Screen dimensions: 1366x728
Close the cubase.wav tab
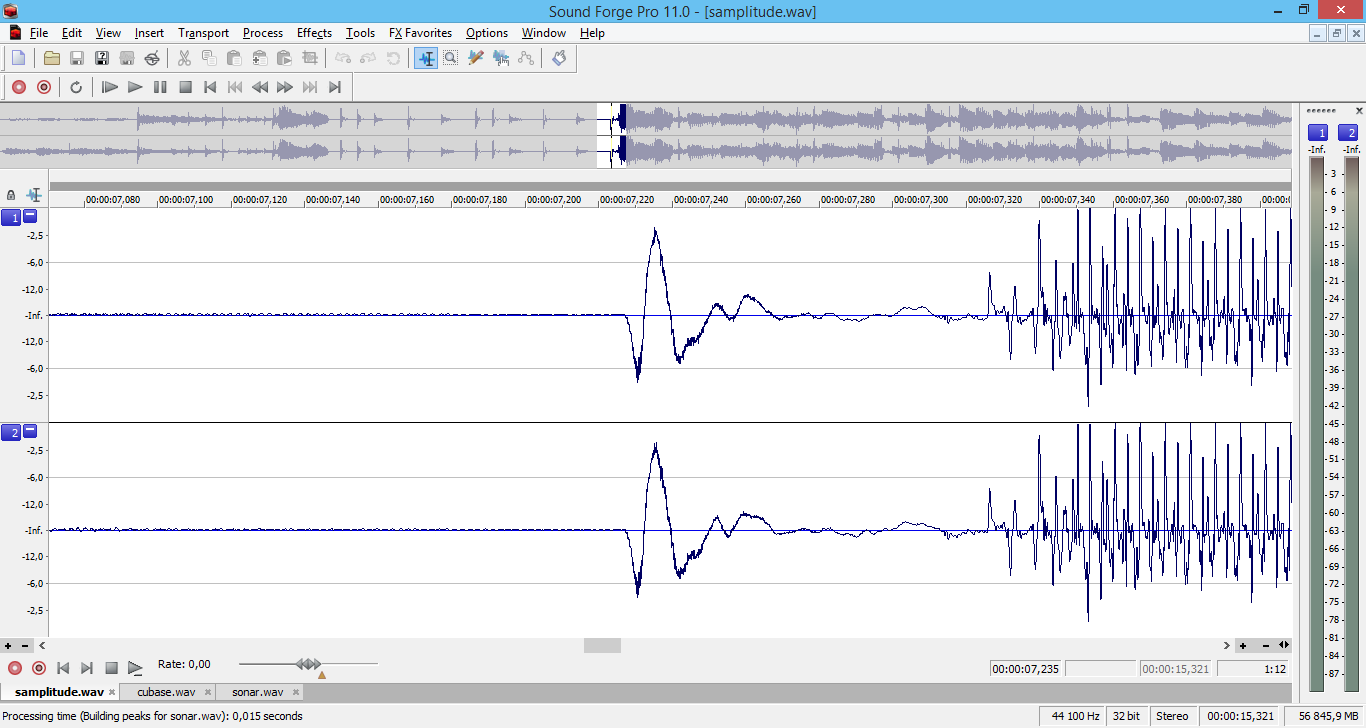pyautogui.click(x=208, y=692)
